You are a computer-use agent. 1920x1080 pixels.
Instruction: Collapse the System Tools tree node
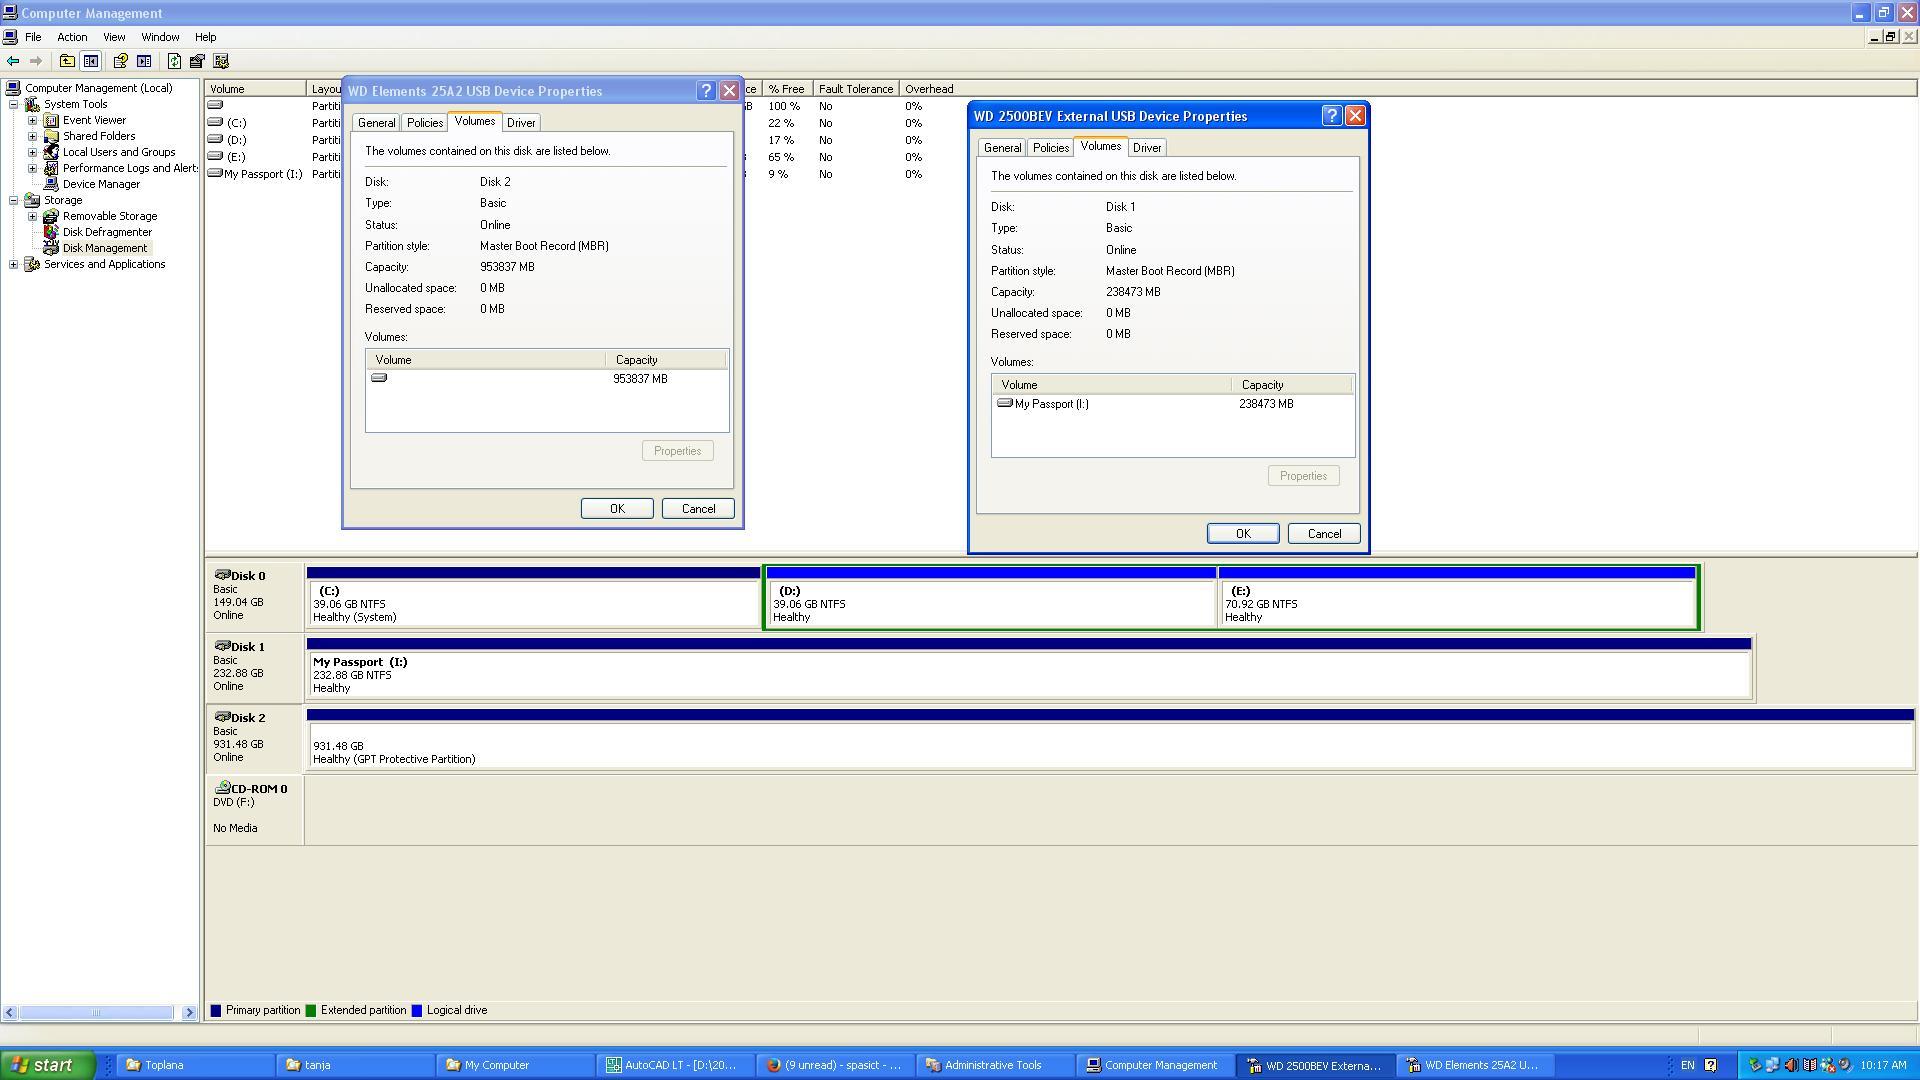[x=14, y=104]
